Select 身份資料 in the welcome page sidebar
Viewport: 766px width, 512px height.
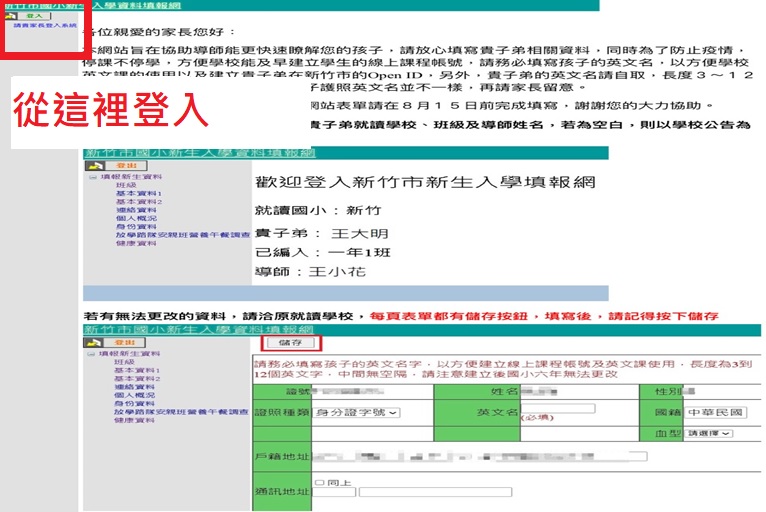[136, 227]
